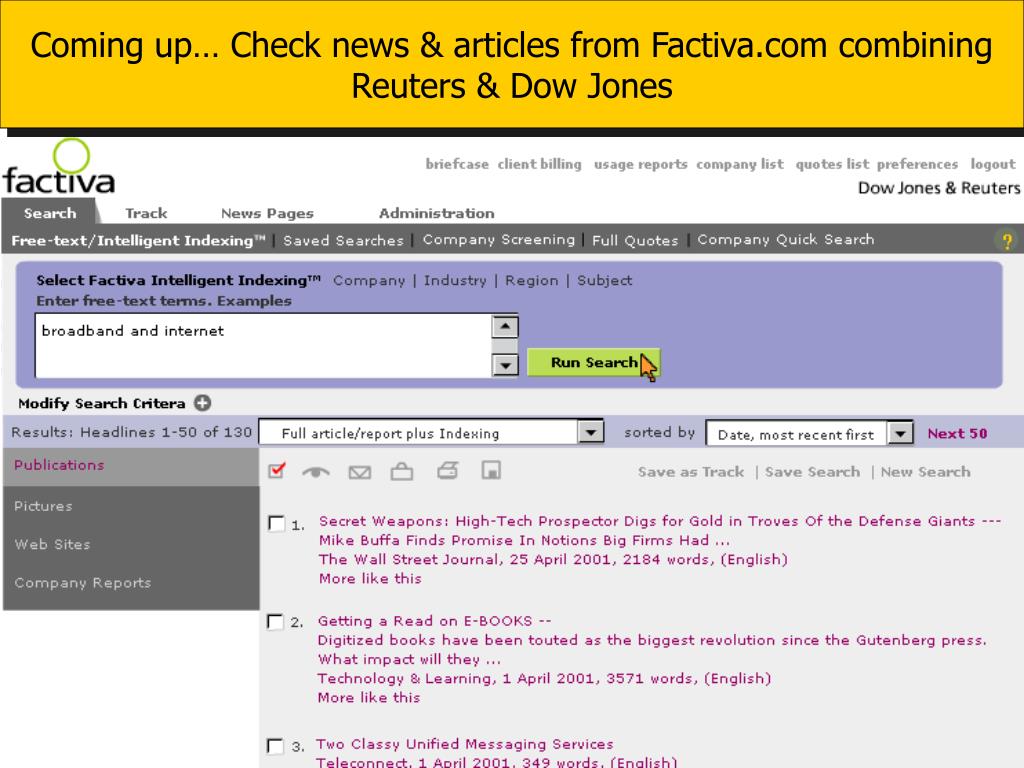1024x768 pixels.
Task: Select Pictures in left sidebar
Action: pos(43,506)
